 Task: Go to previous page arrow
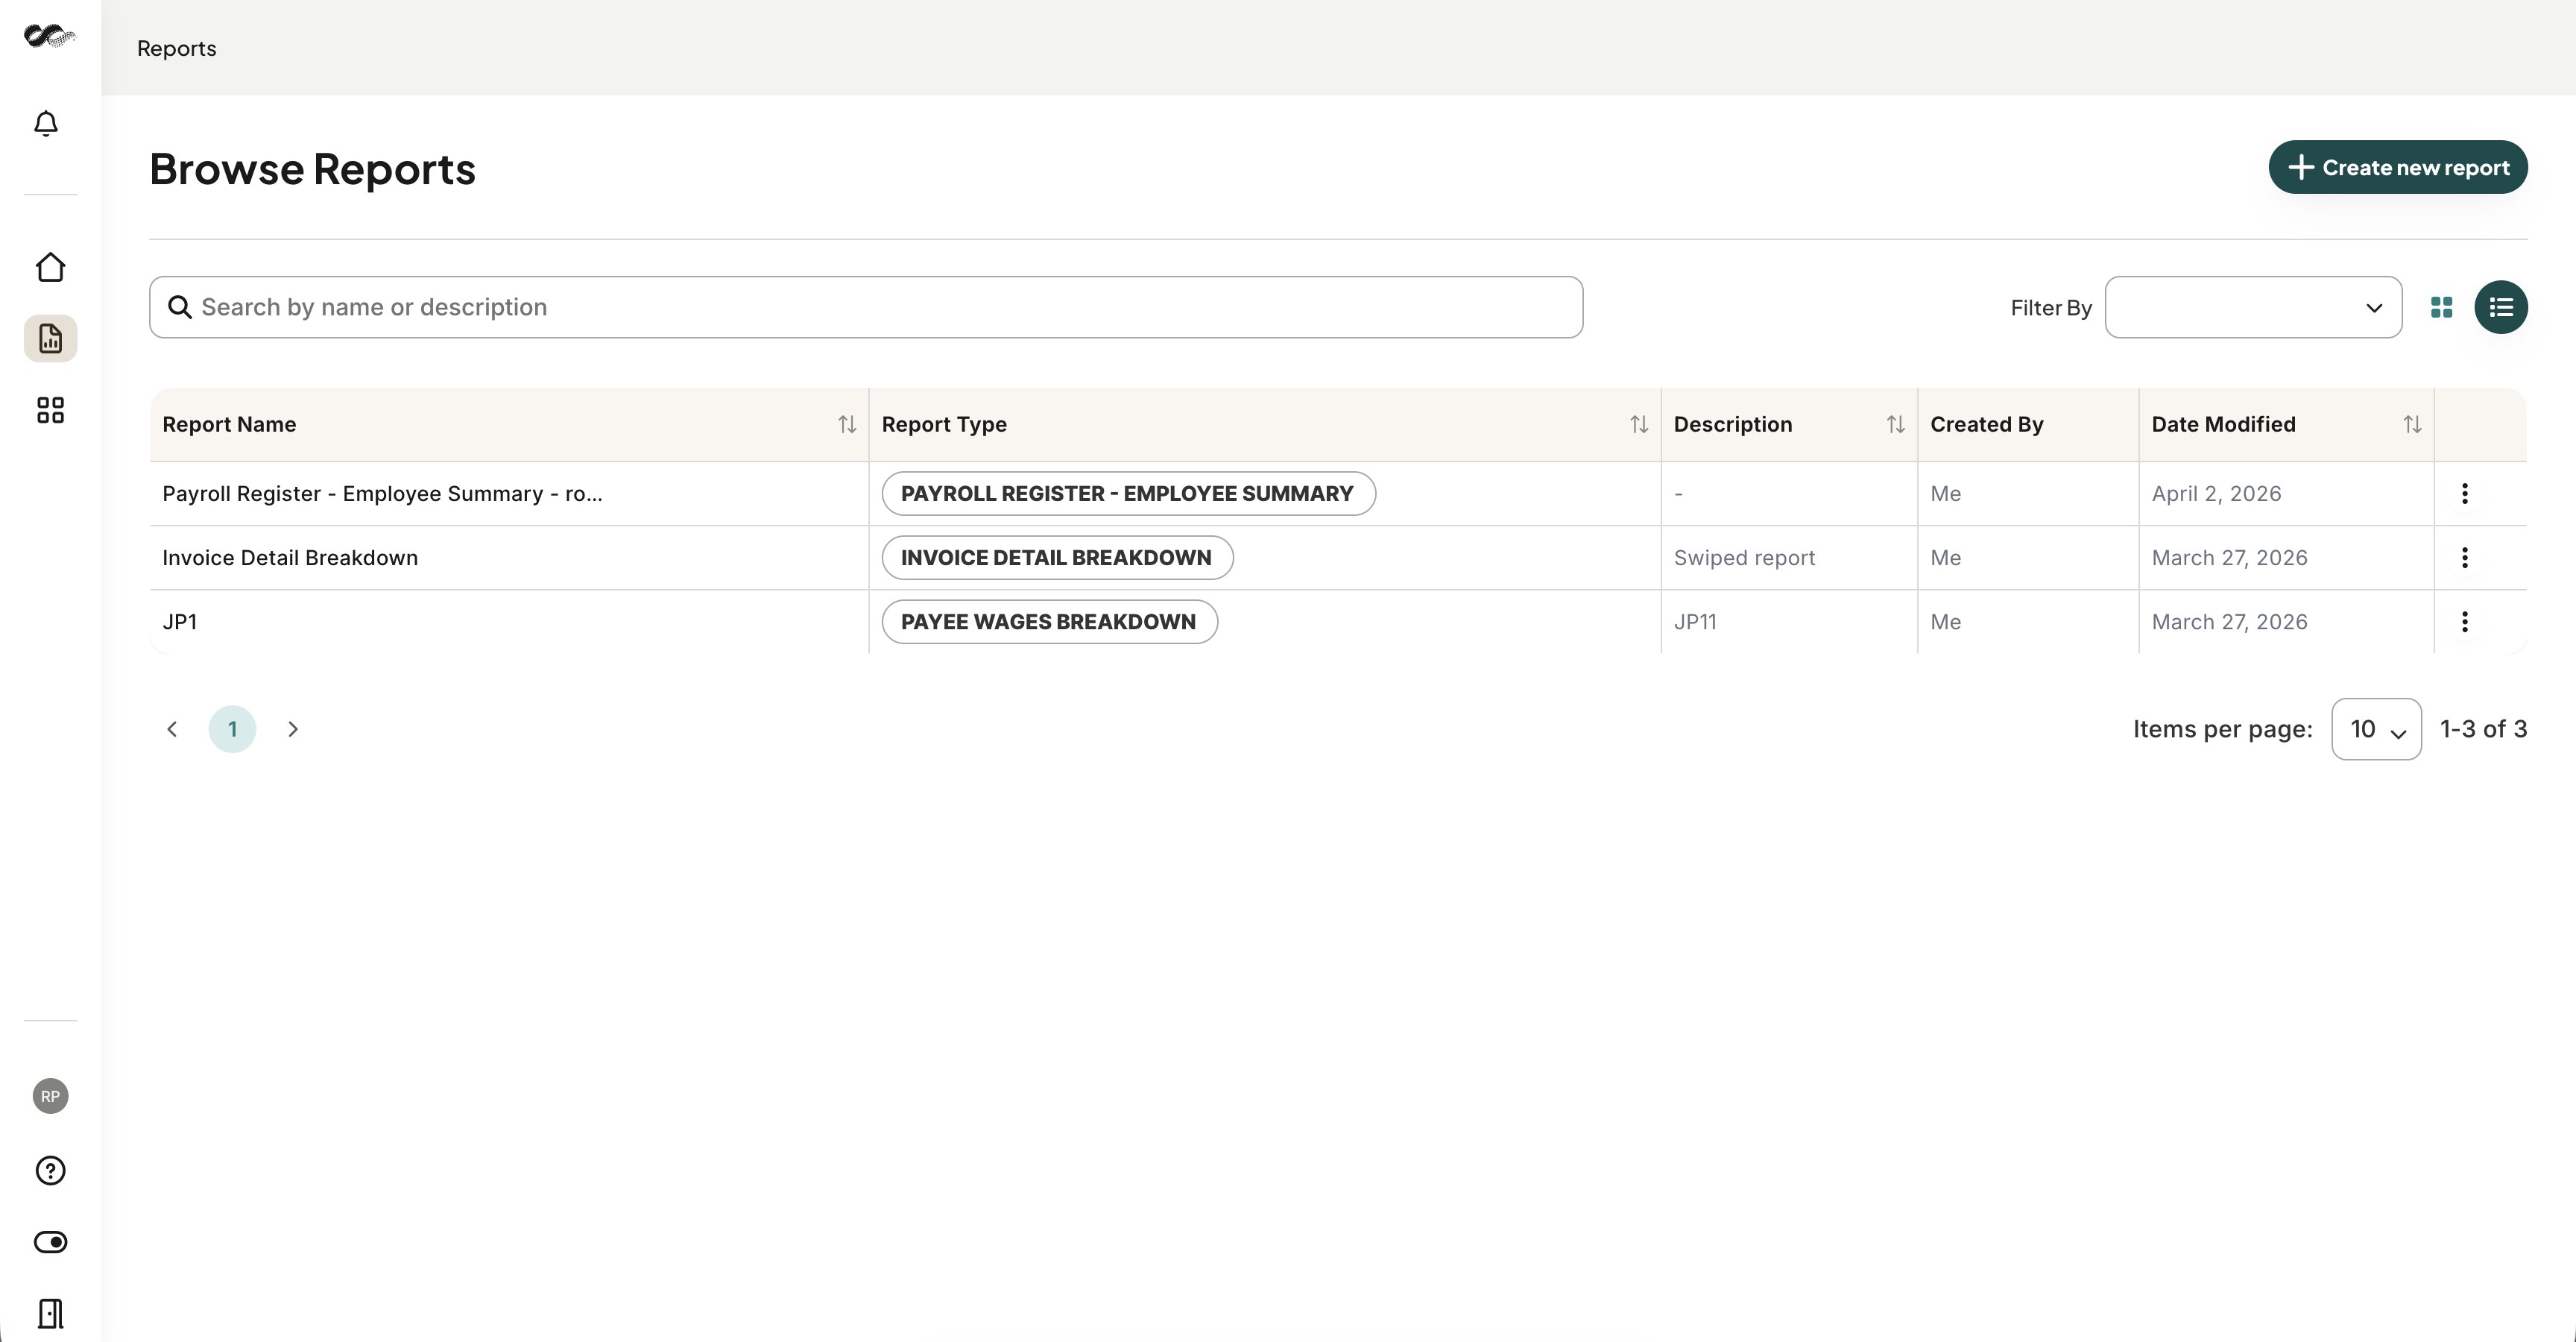[172, 729]
